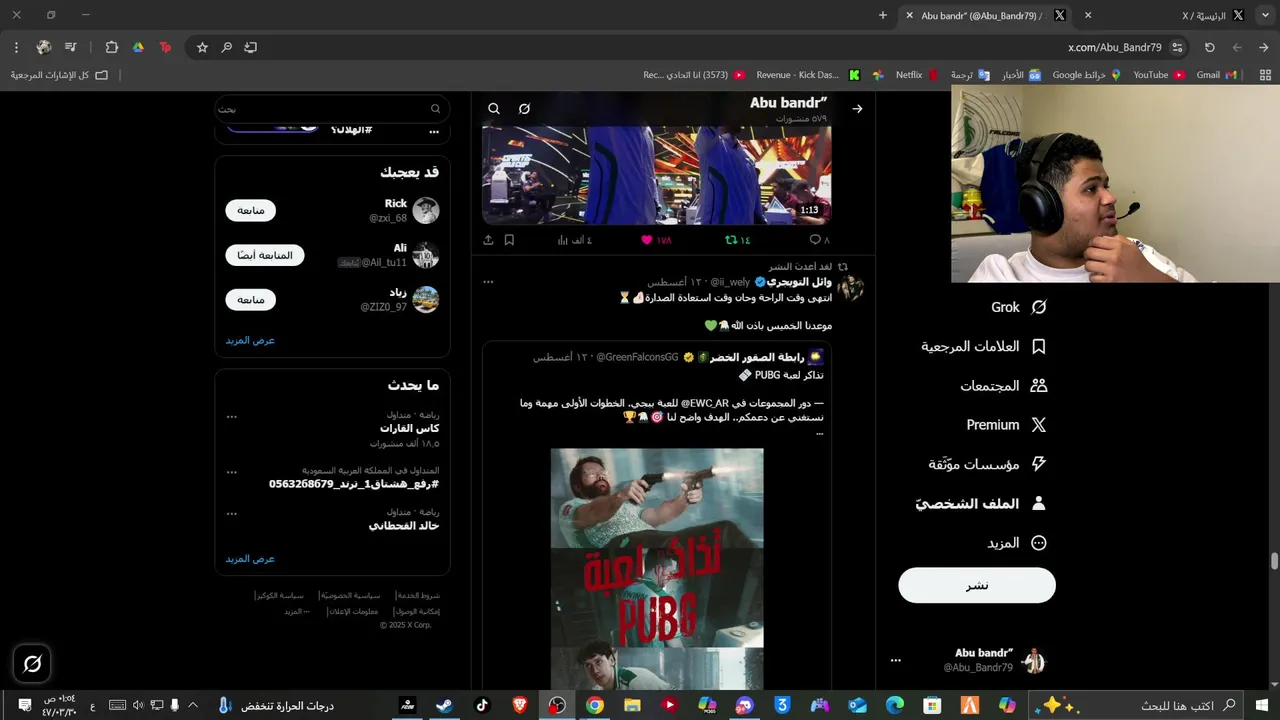This screenshot has width=1280, height=720.
Task: Open All Bookmarks folder
Action: click(x=60, y=75)
